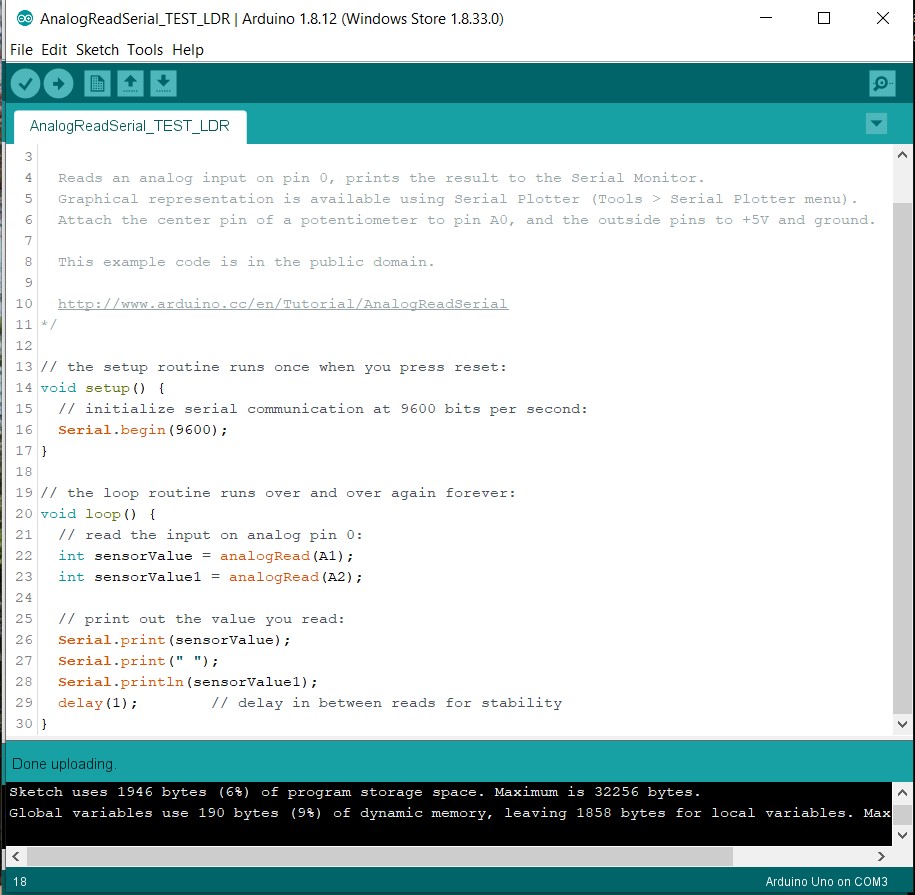Click console line 'Sketch uses 1946 bytes'
This screenshot has height=895, width=915.
coord(108,792)
